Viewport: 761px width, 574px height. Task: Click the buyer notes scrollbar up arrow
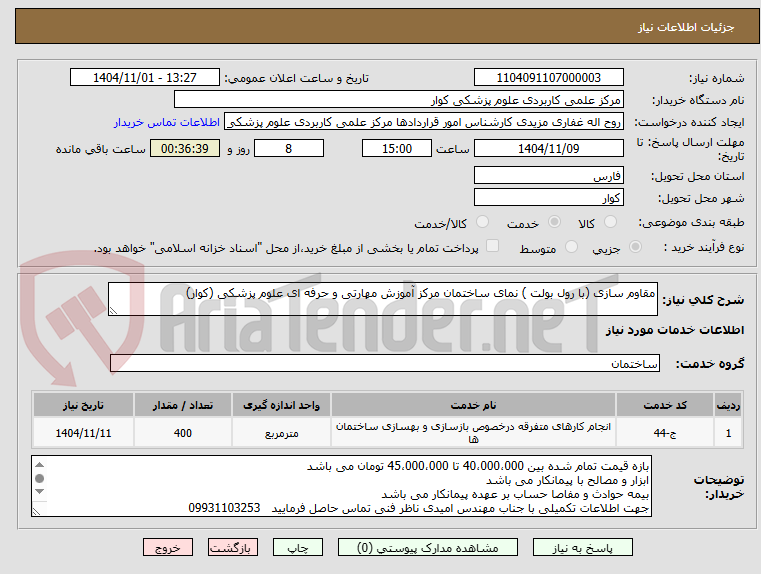(40, 464)
